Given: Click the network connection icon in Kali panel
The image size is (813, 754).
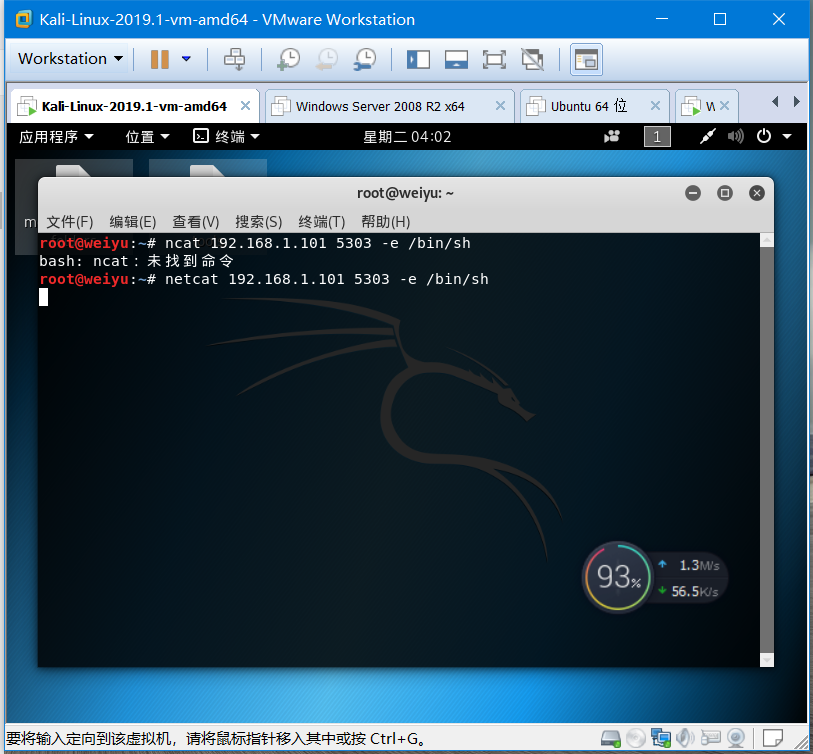Looking at the screenshot, I should [707, 136].
